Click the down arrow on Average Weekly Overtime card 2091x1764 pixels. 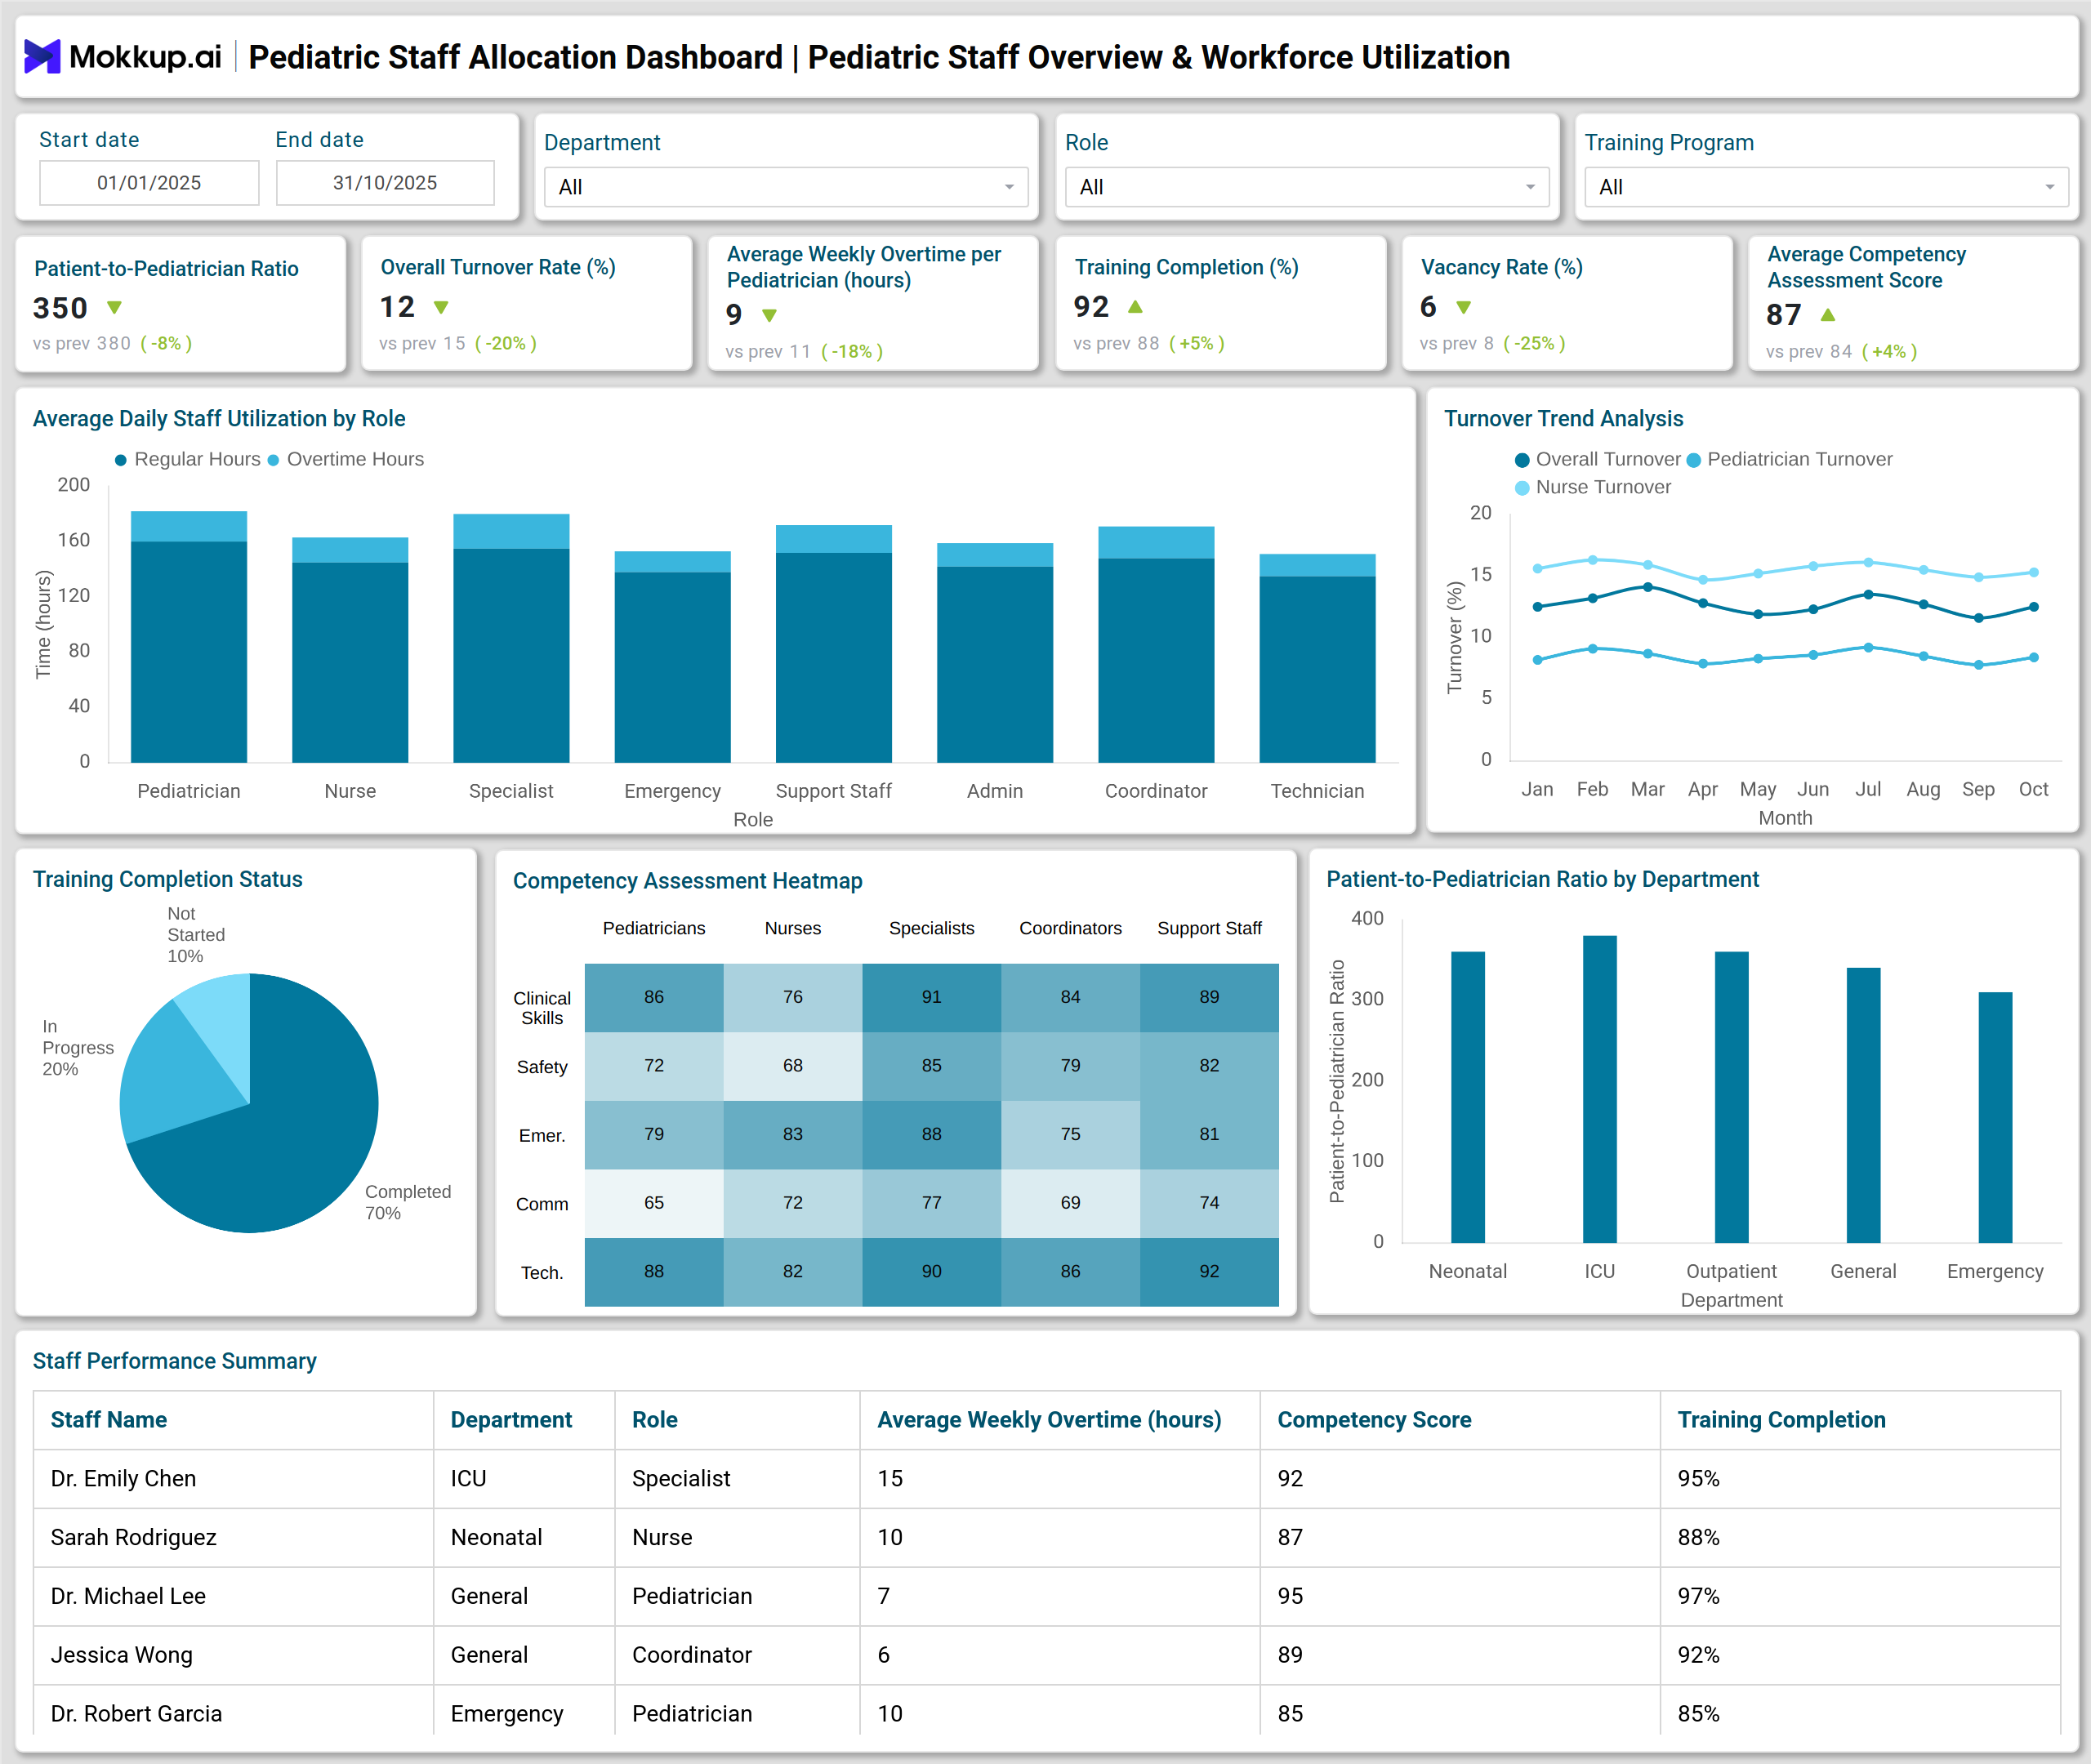(x=769, y=316)
